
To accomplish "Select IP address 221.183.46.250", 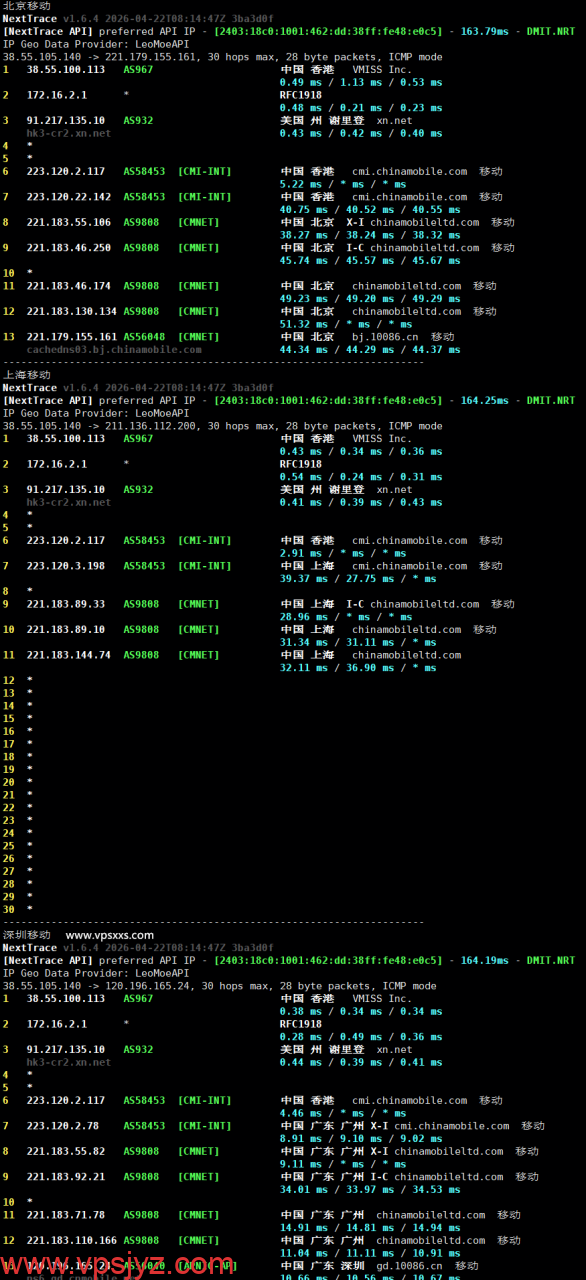I will 69,248.
